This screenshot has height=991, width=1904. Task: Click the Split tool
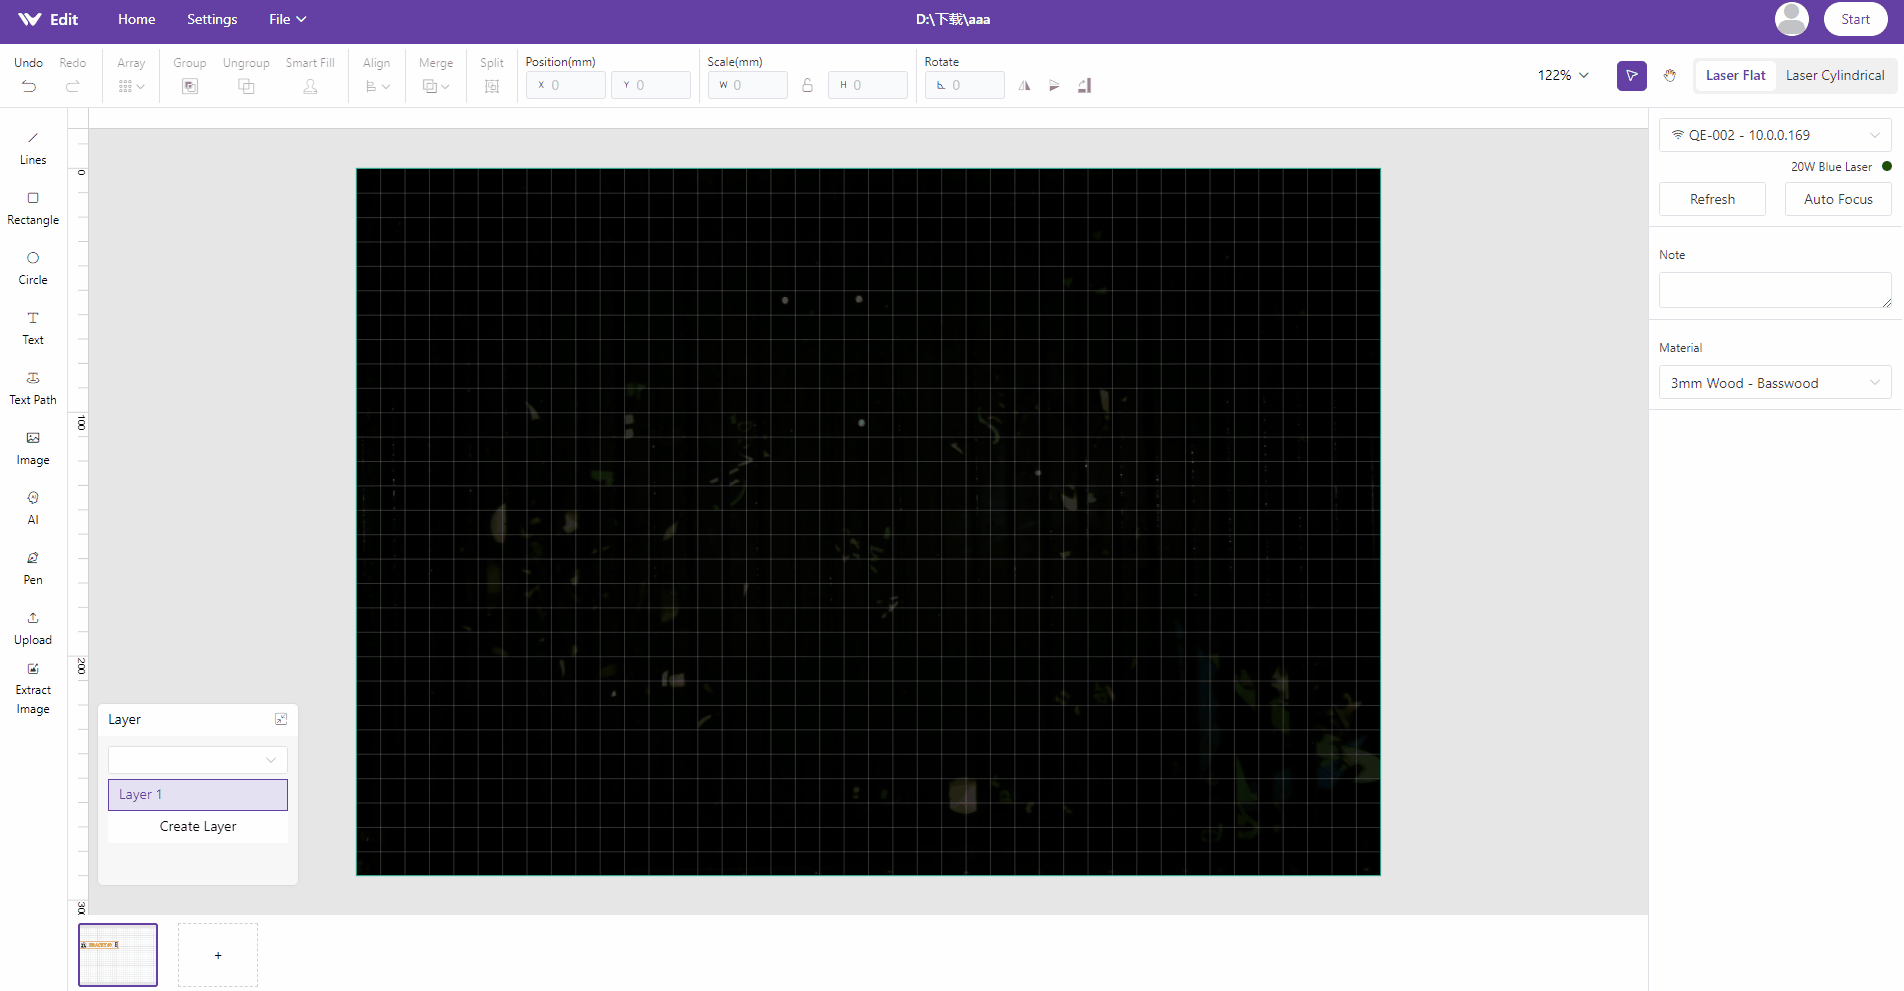[x=492, y=76]
